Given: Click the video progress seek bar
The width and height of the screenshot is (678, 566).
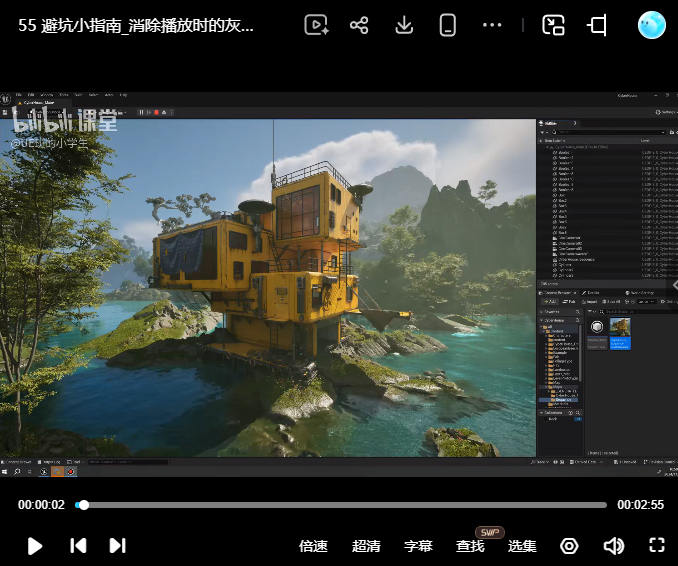Looking at the screenshot, I should [341, 505].
